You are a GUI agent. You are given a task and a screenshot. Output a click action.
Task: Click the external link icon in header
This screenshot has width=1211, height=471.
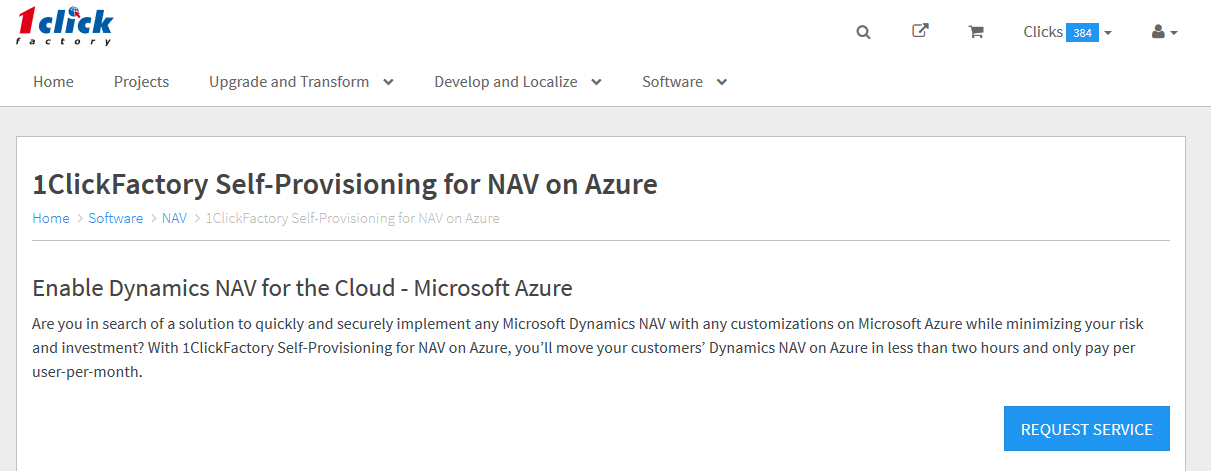(920, 31)
